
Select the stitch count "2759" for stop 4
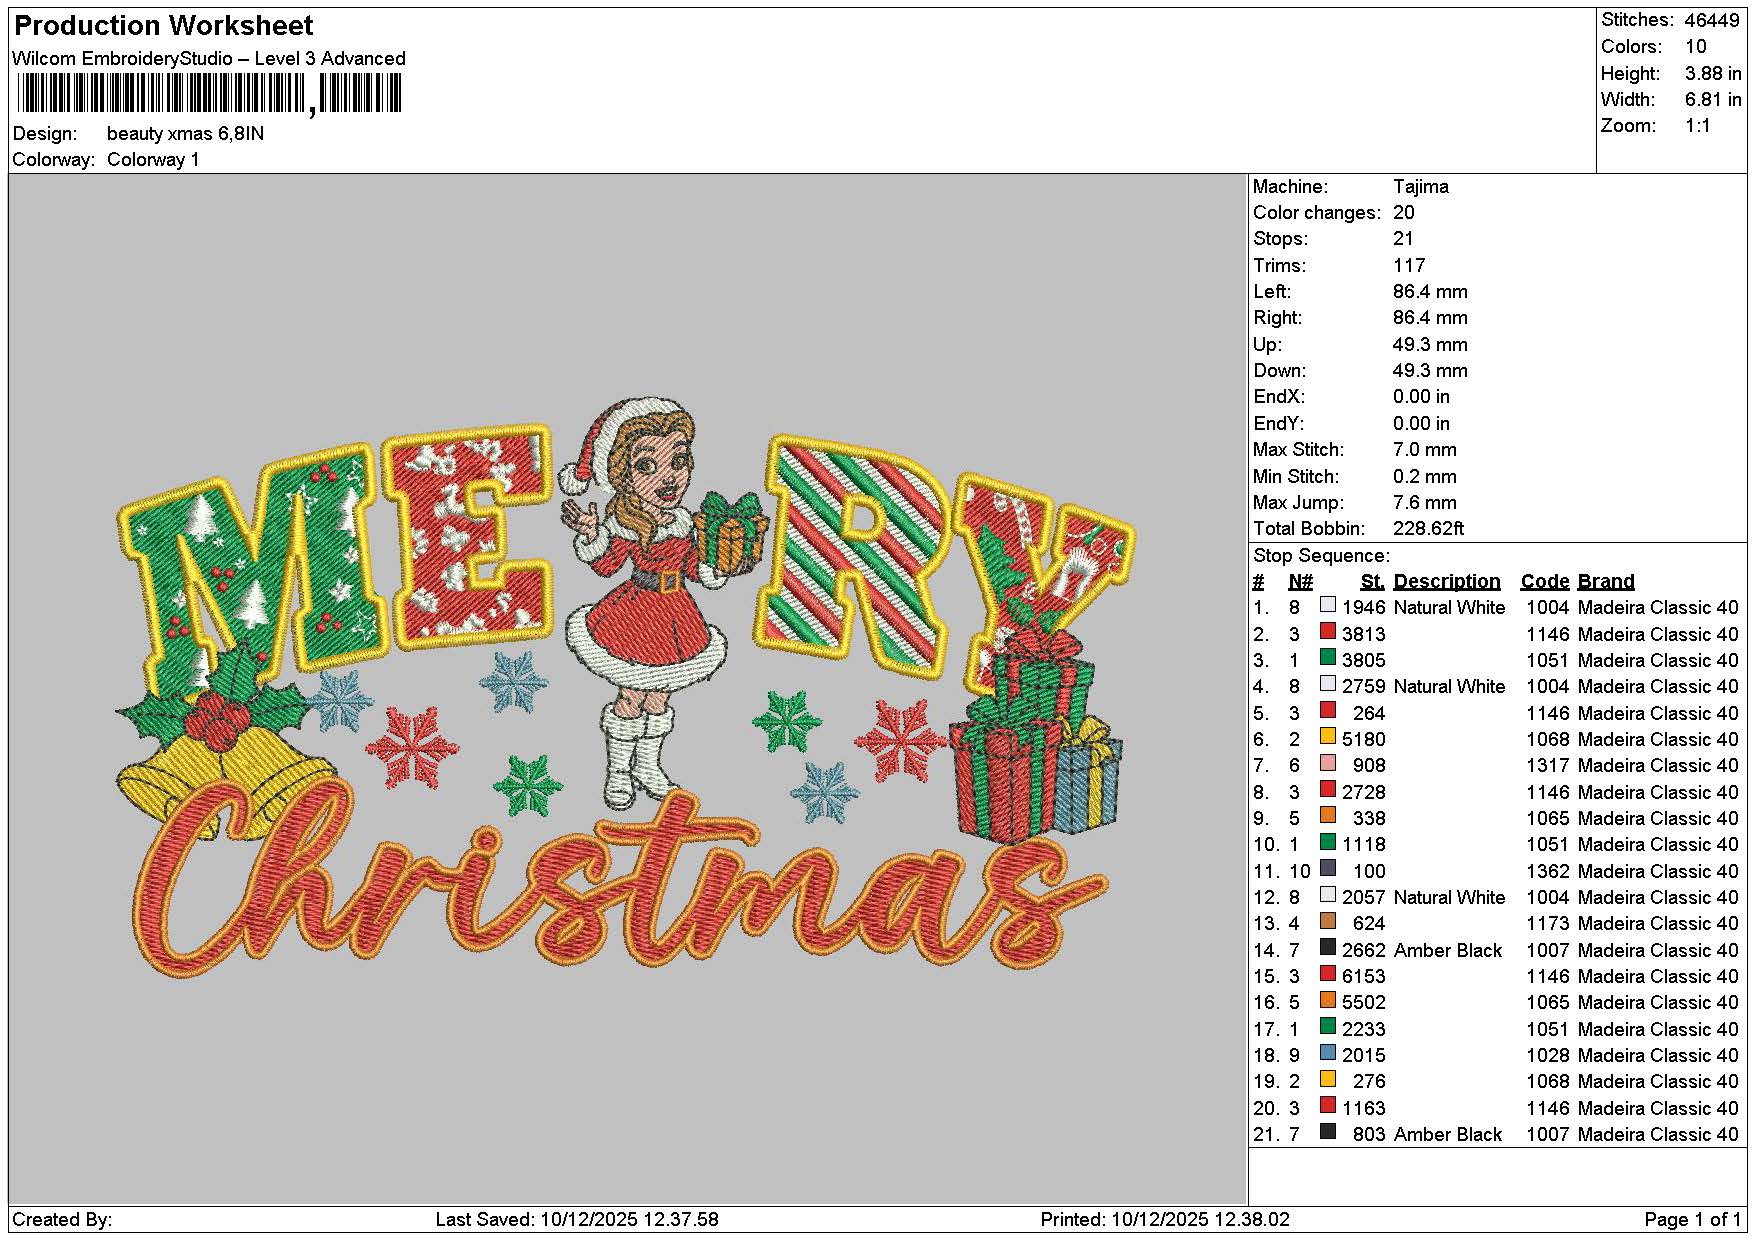coord(1364,687)
